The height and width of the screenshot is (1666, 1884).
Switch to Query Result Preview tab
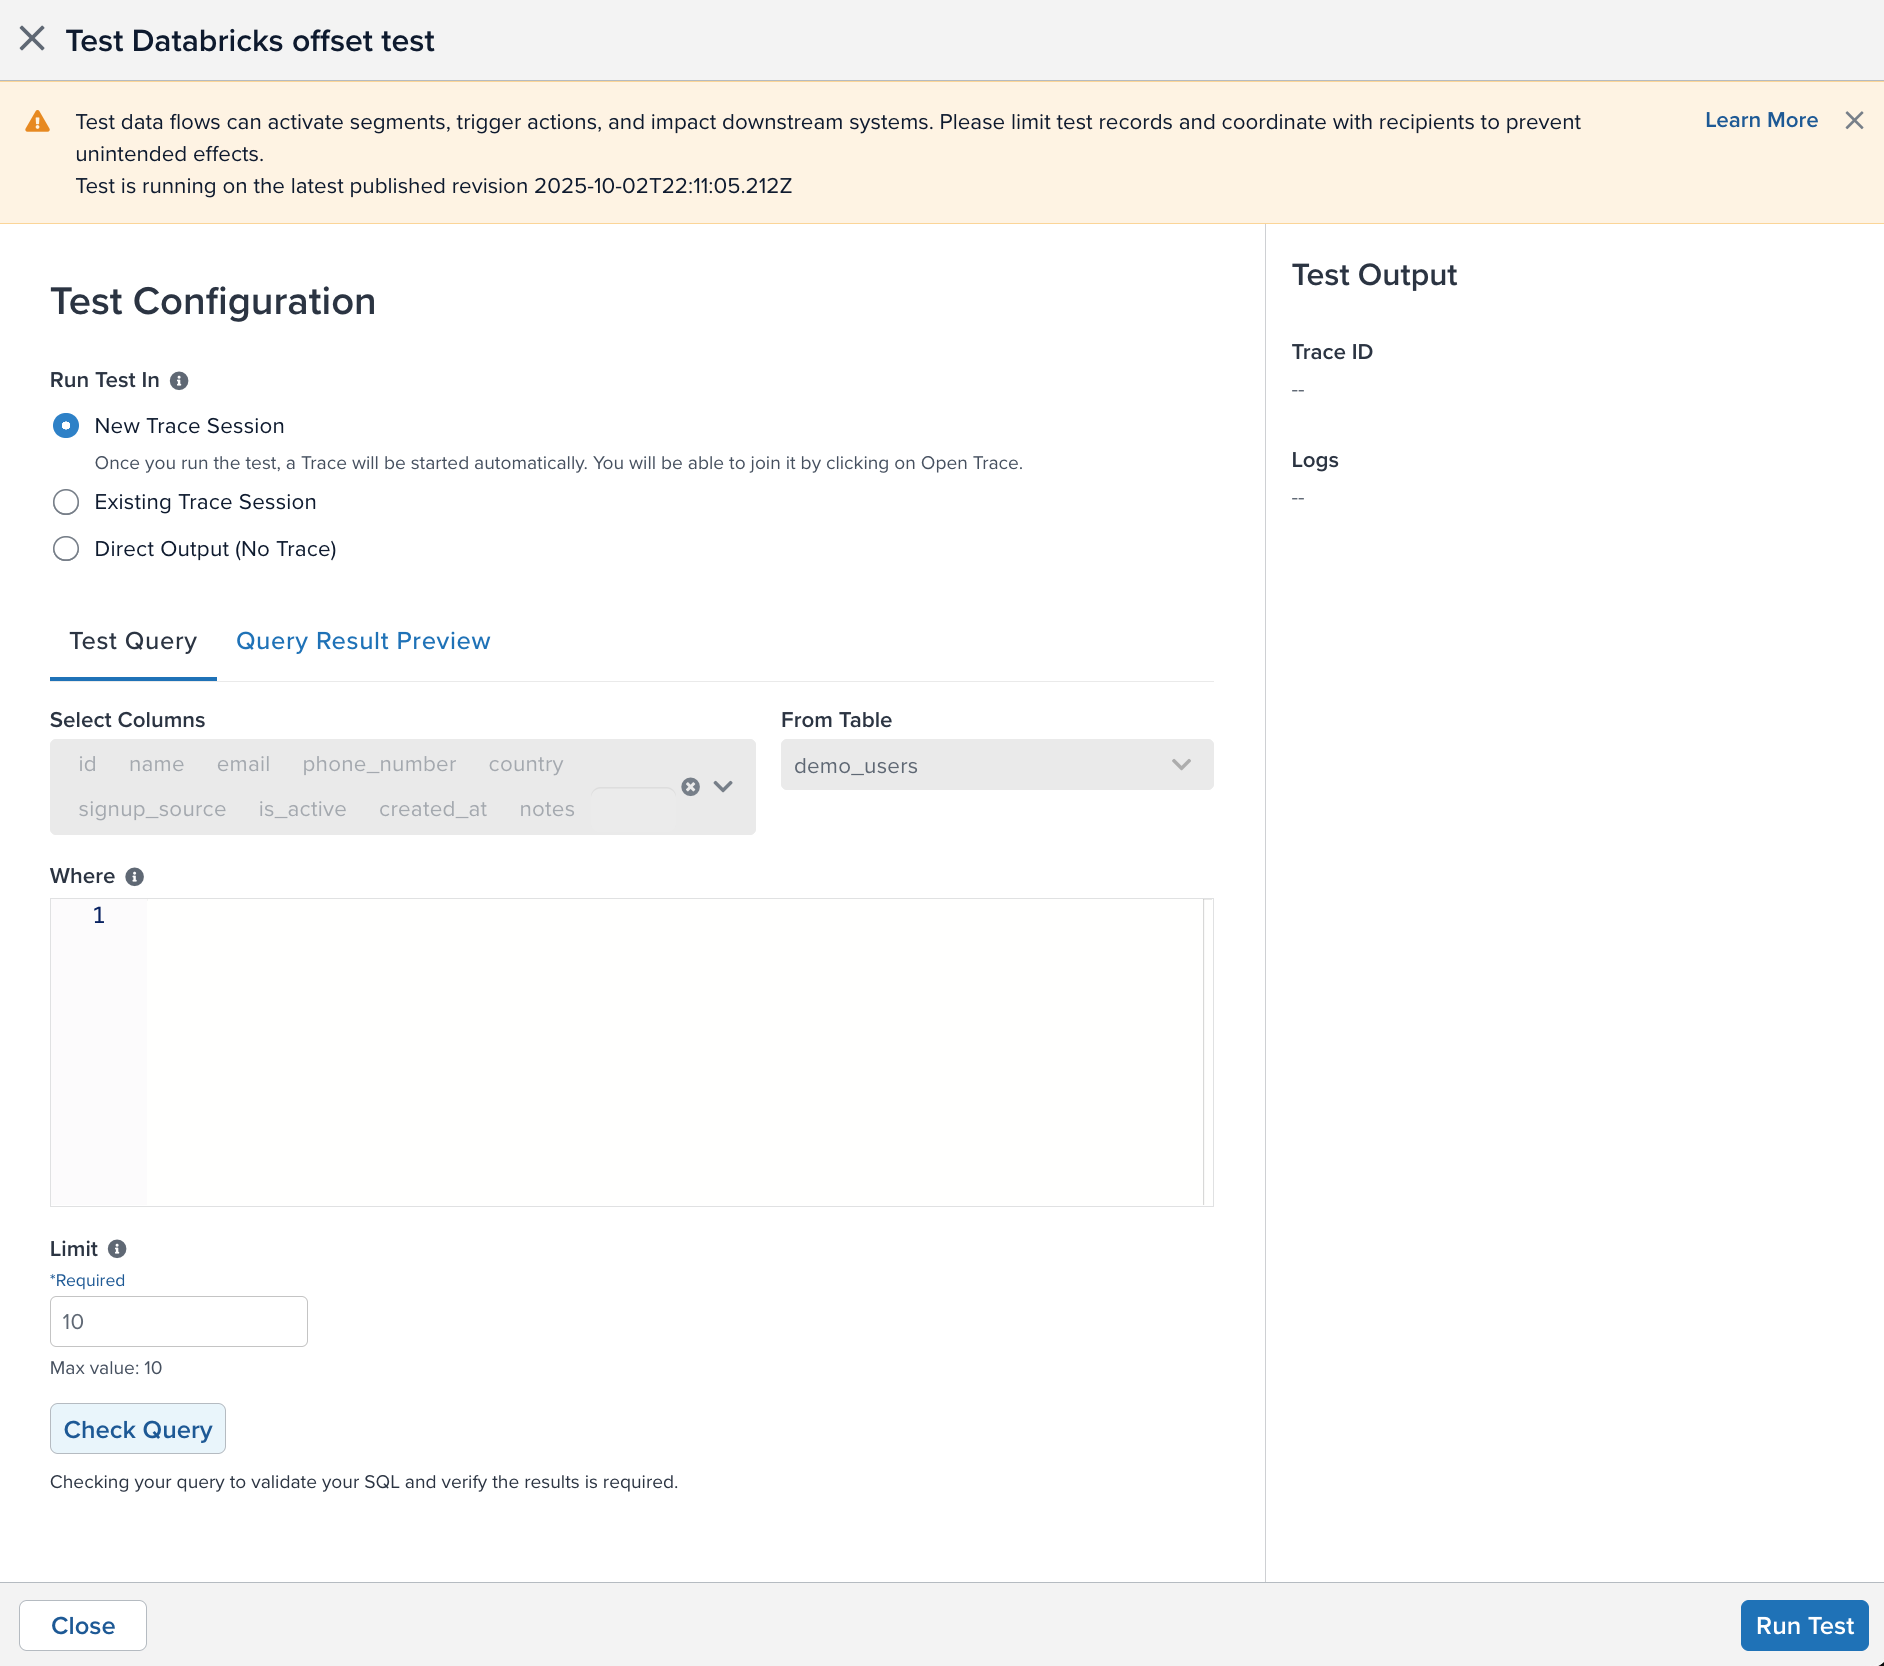[x=363, y=641]
